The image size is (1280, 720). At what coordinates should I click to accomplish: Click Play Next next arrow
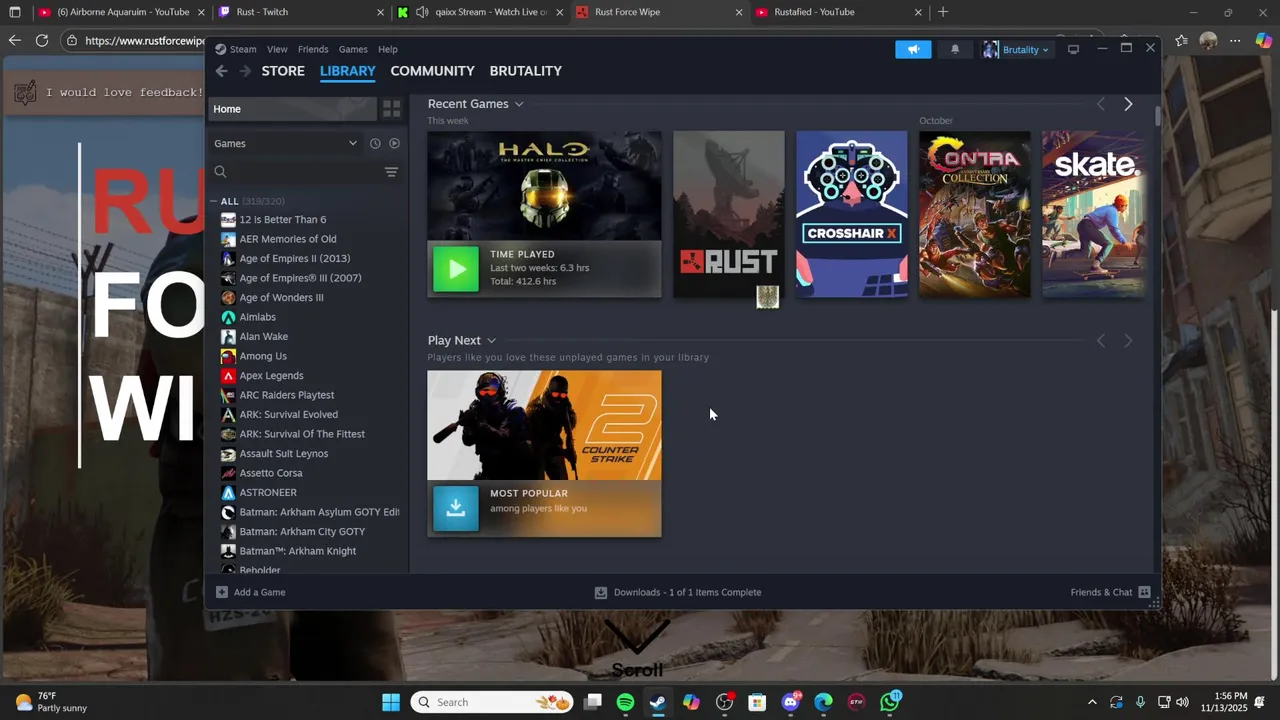click(x=1128, y=341)
